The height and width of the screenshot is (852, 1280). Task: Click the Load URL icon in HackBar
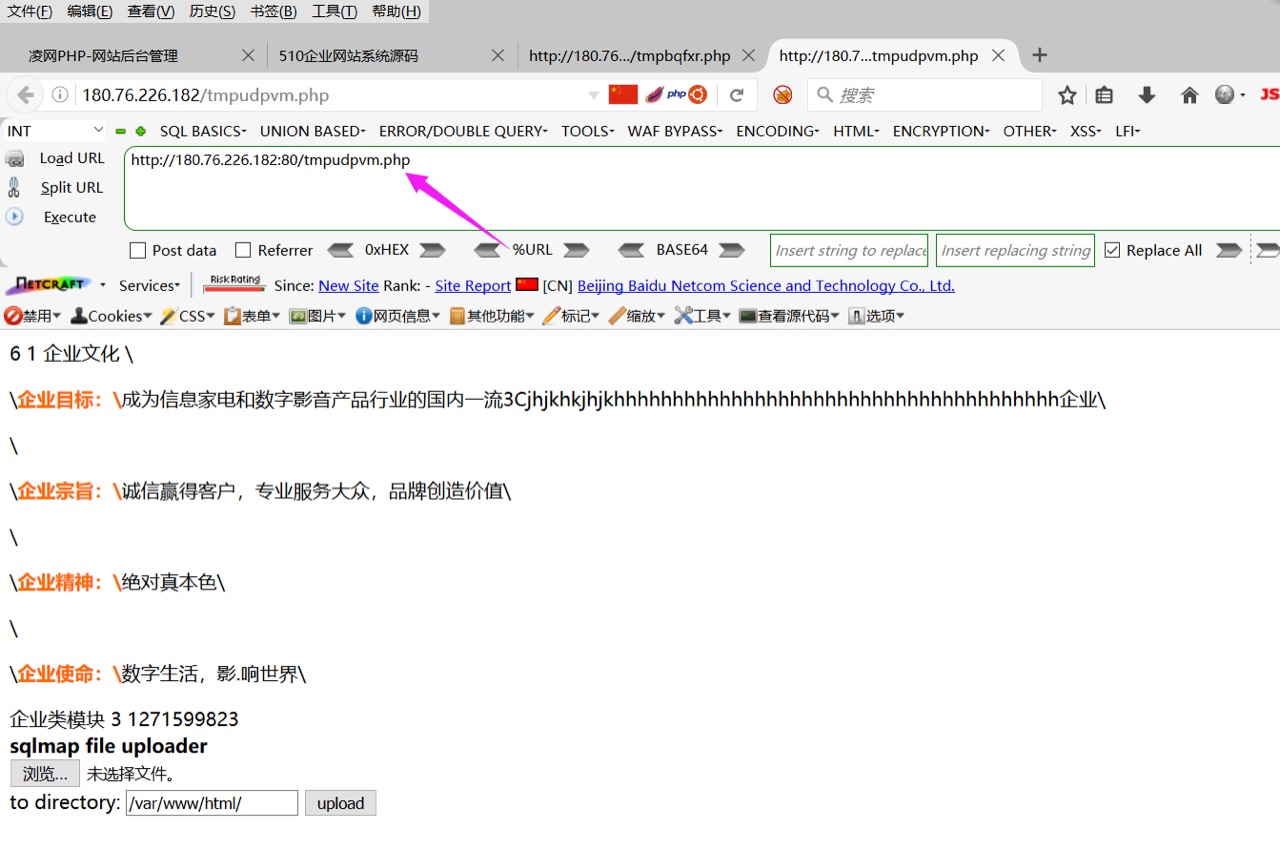point(16,157)
